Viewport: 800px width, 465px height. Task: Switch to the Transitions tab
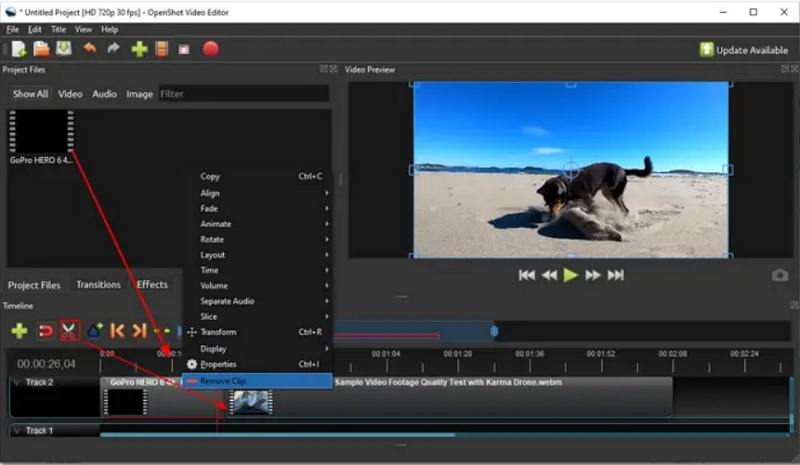pyautogui.click(x=98, y=285)
